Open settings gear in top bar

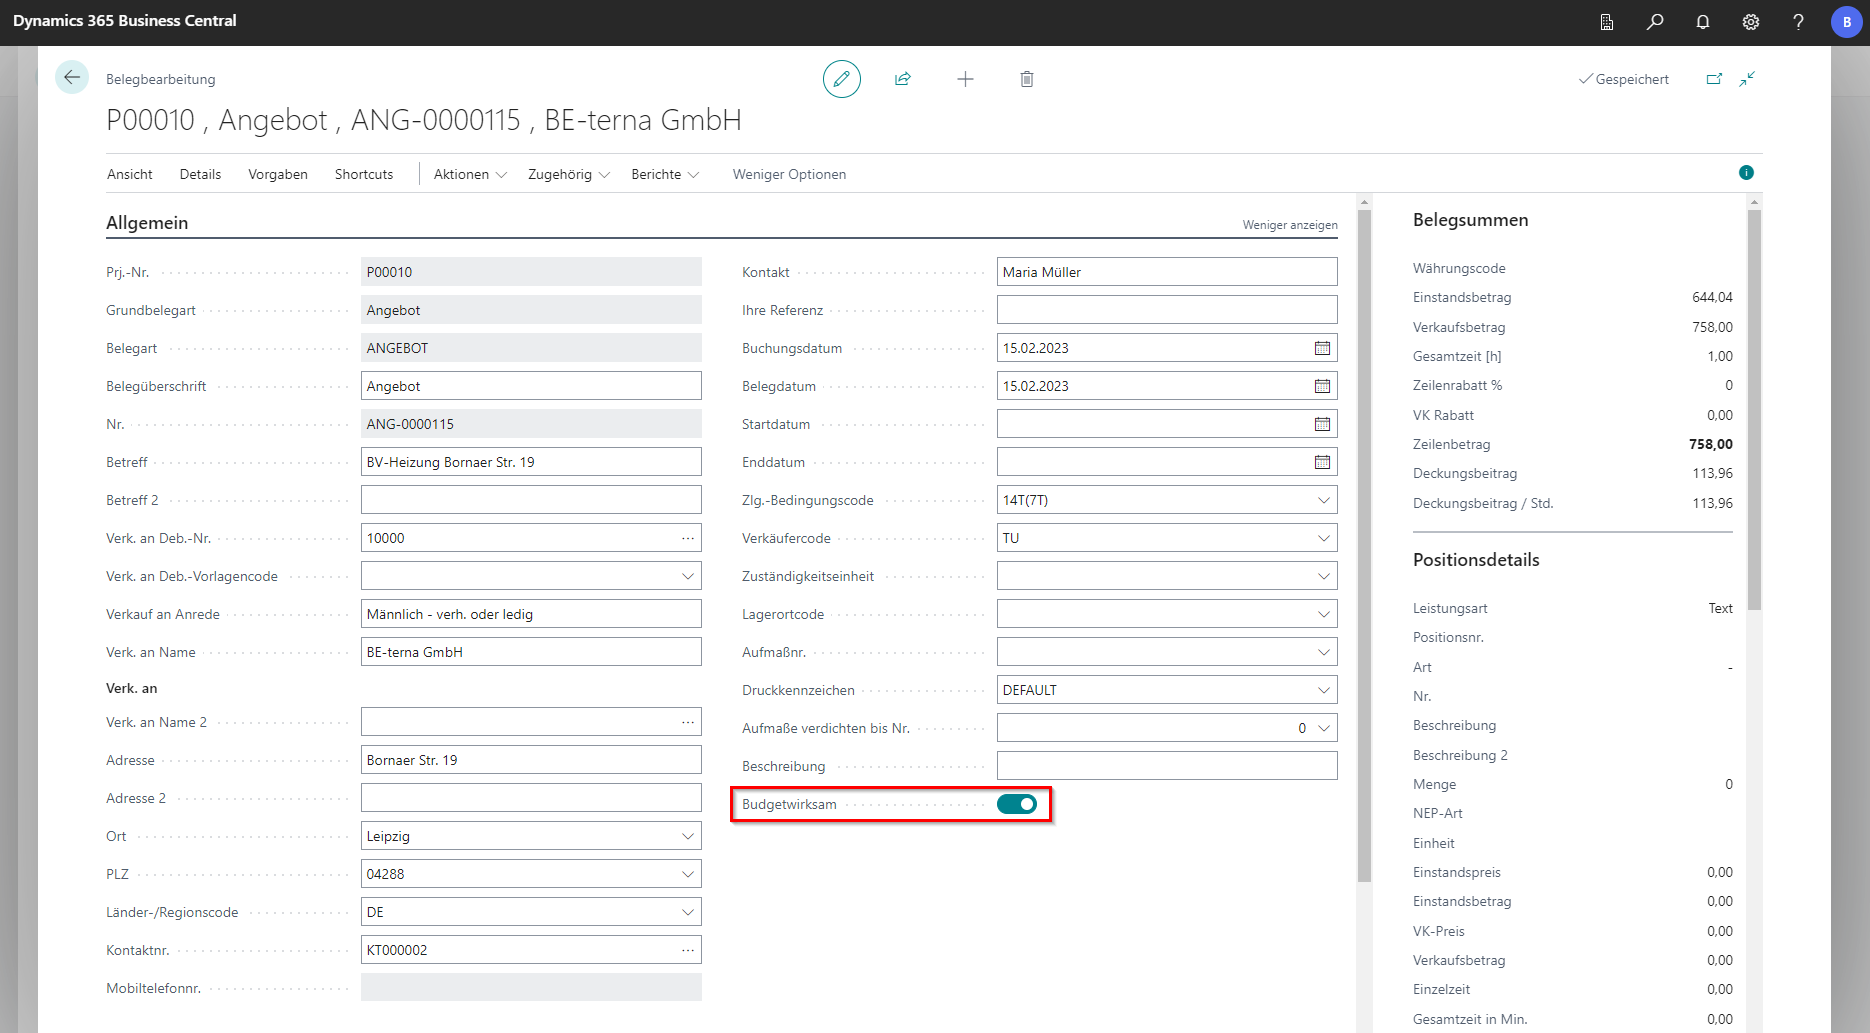click(x=1751, y=22)
